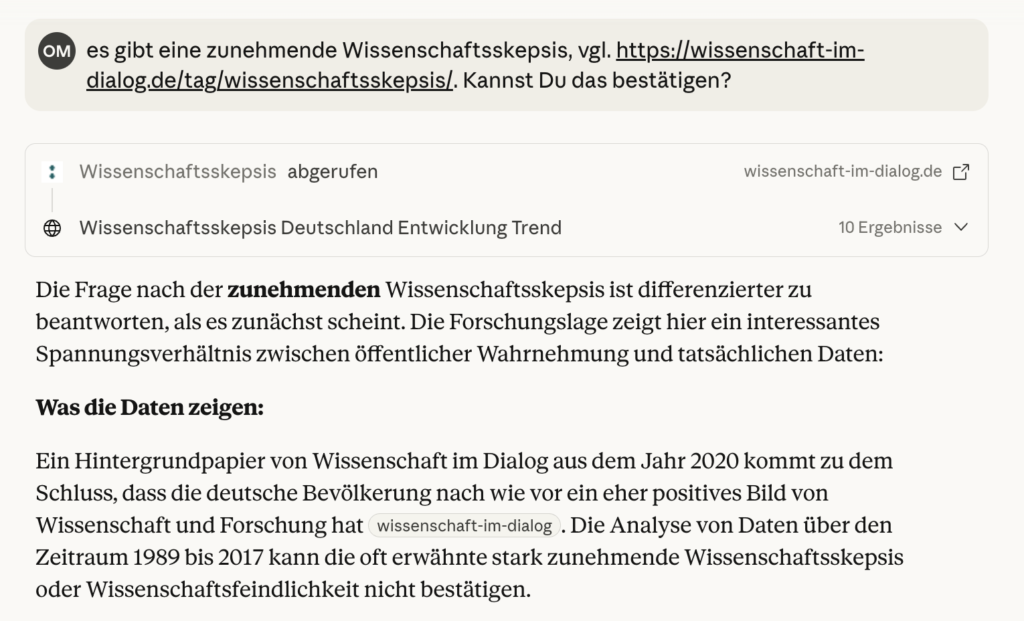The height and width of the screenshot is (621, 1024).
Task: Click the OM user avatar circle
Action: (x=56, y=51)
